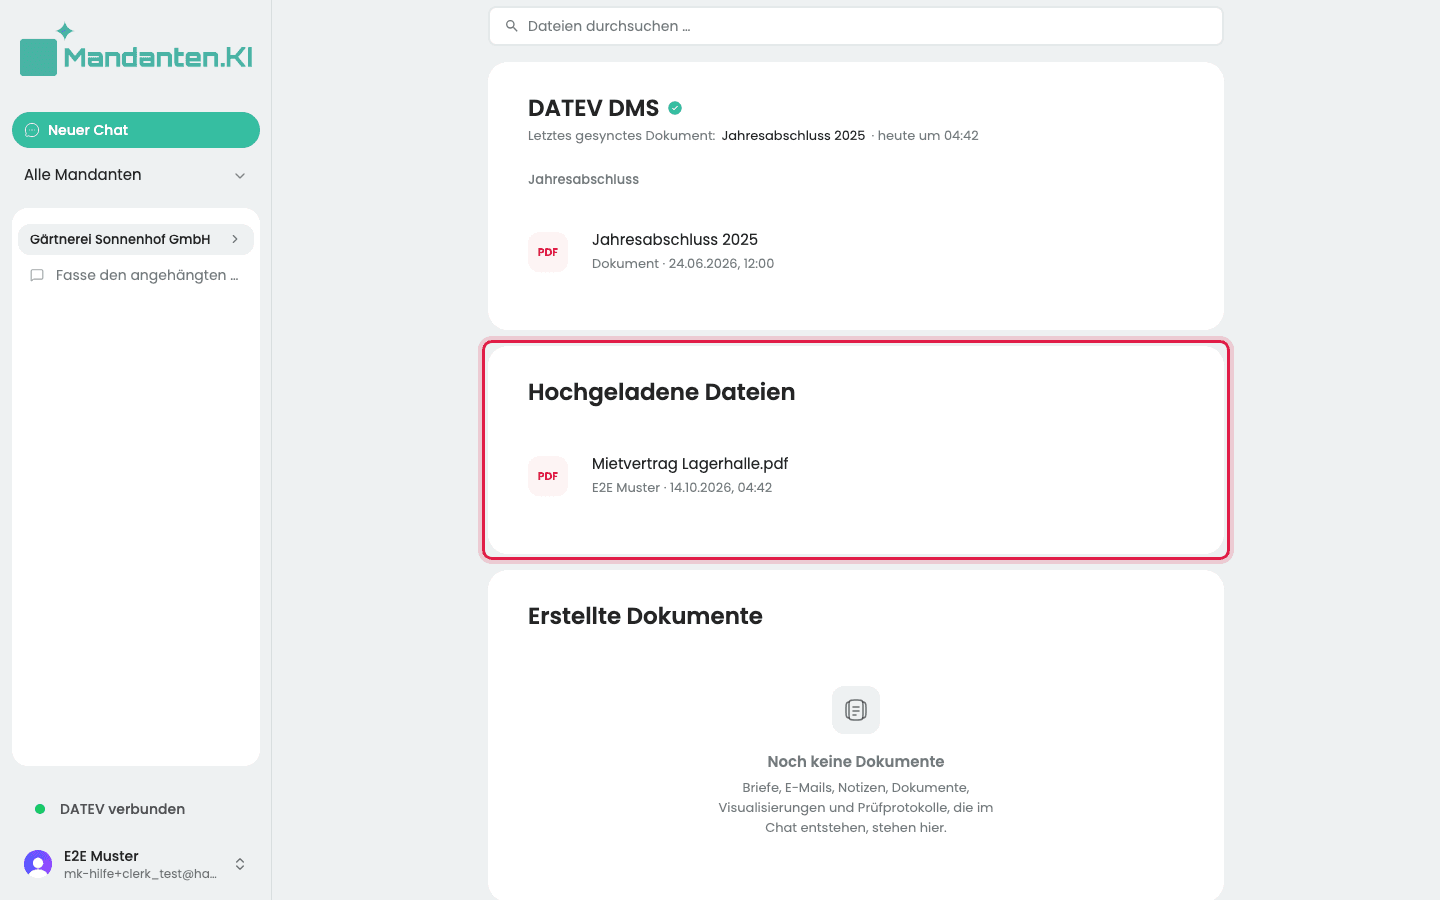Click the search magnifier icon
This screenshot has height=900, width=1440.
(512, 26)
